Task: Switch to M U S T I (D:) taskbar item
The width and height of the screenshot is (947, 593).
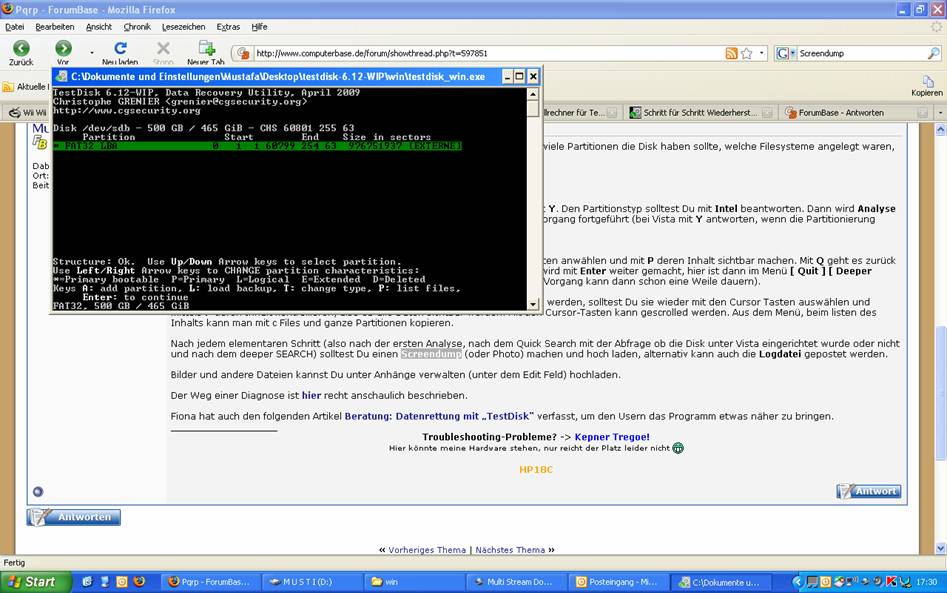Action: pyautogui.click(x=312, y=582)
